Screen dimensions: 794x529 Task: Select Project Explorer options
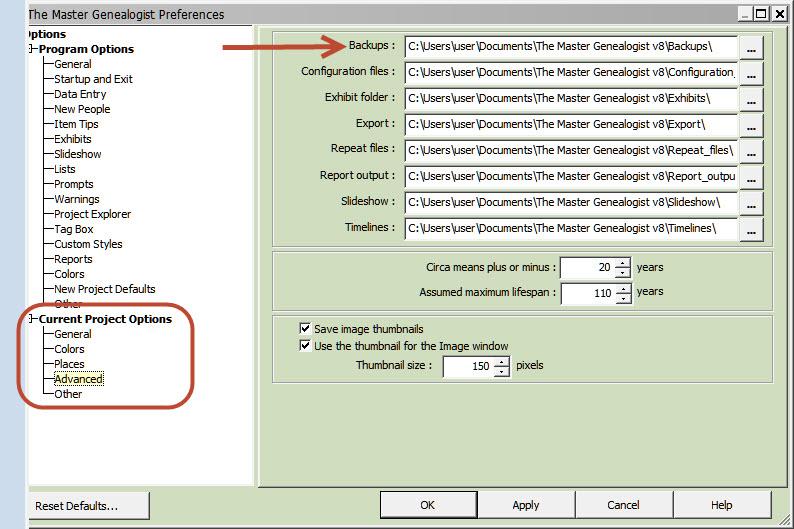92,214
